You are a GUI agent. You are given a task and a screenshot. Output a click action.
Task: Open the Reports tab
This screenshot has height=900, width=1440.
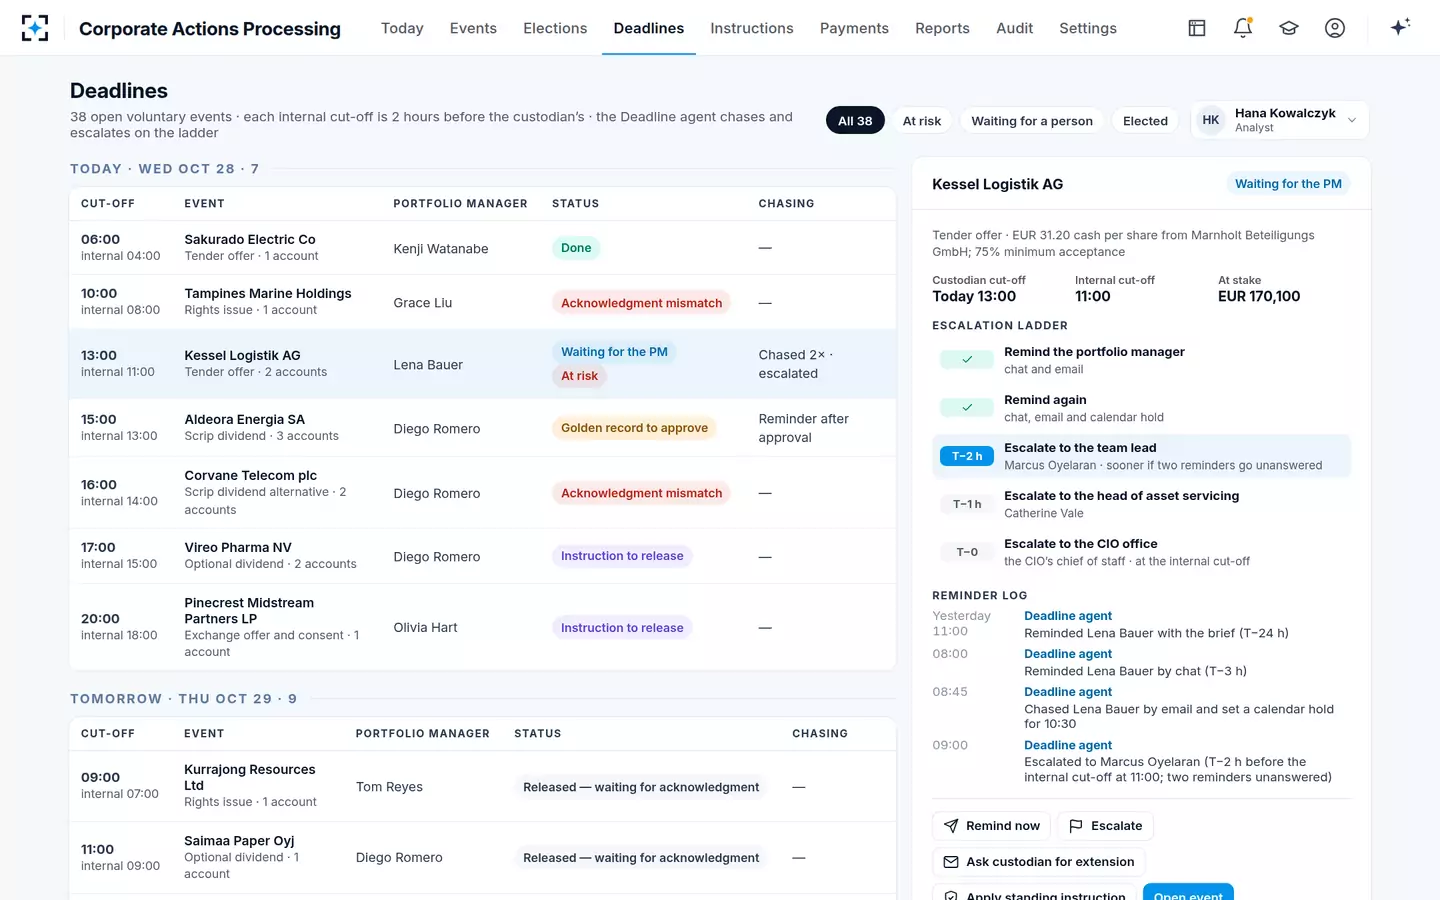pyautogui.click(x=942, y=28)
